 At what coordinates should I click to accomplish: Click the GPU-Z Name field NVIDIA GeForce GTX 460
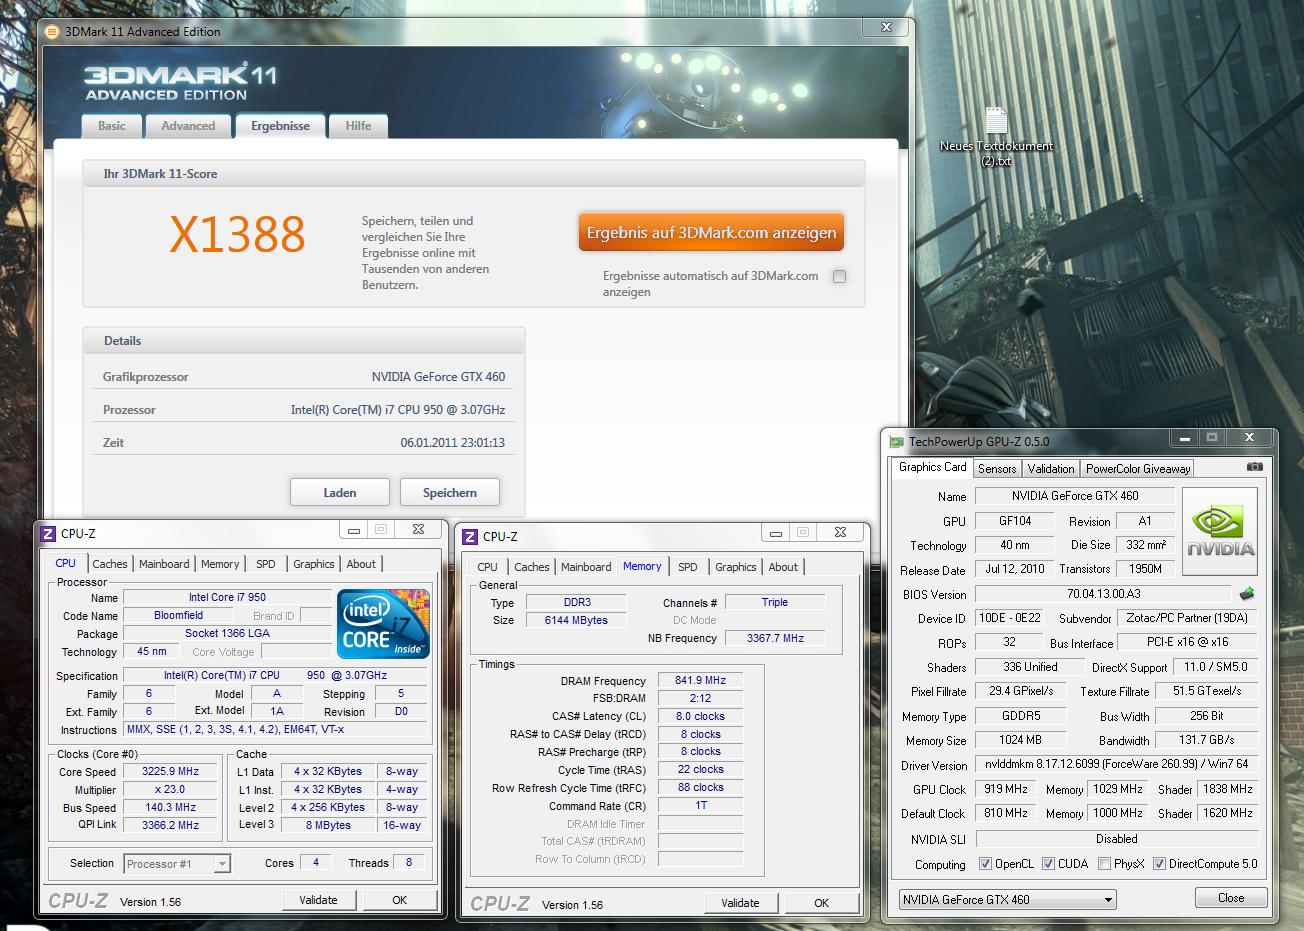click(x=1075, y=496)
